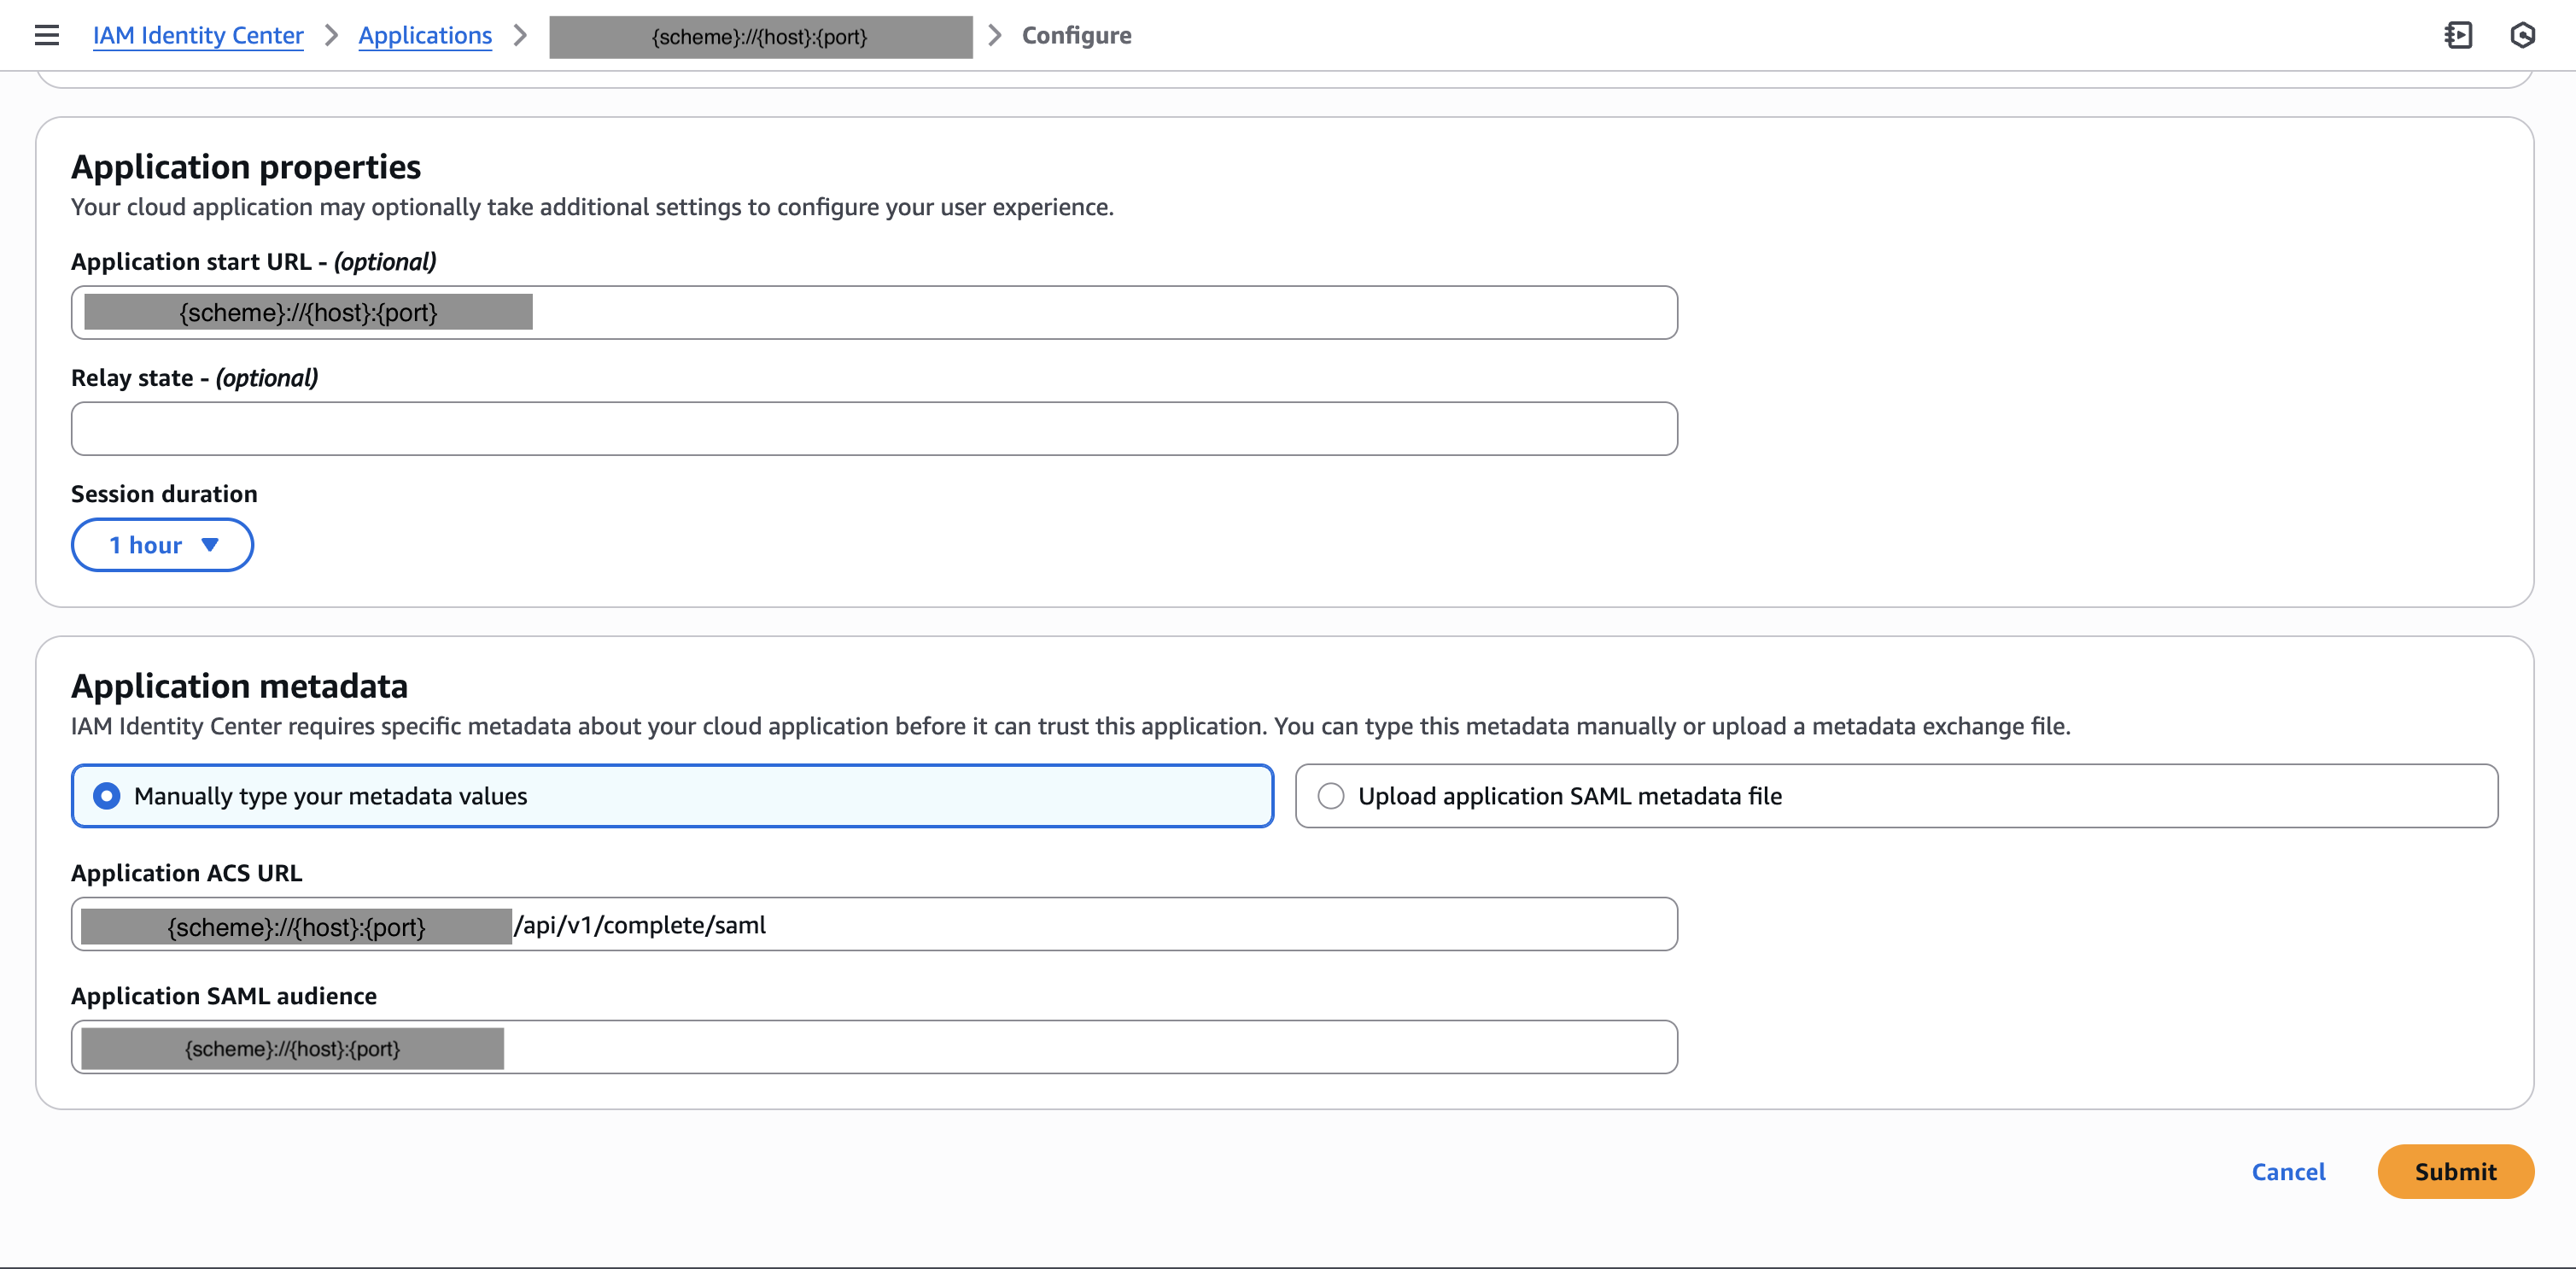Submit the application configuration

(x=2455, y=1172)
